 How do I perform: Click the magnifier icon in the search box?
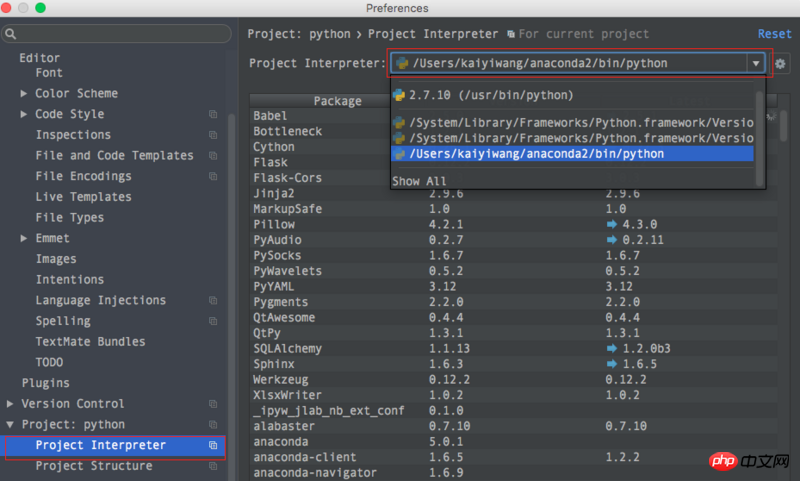tap(11, 34)
